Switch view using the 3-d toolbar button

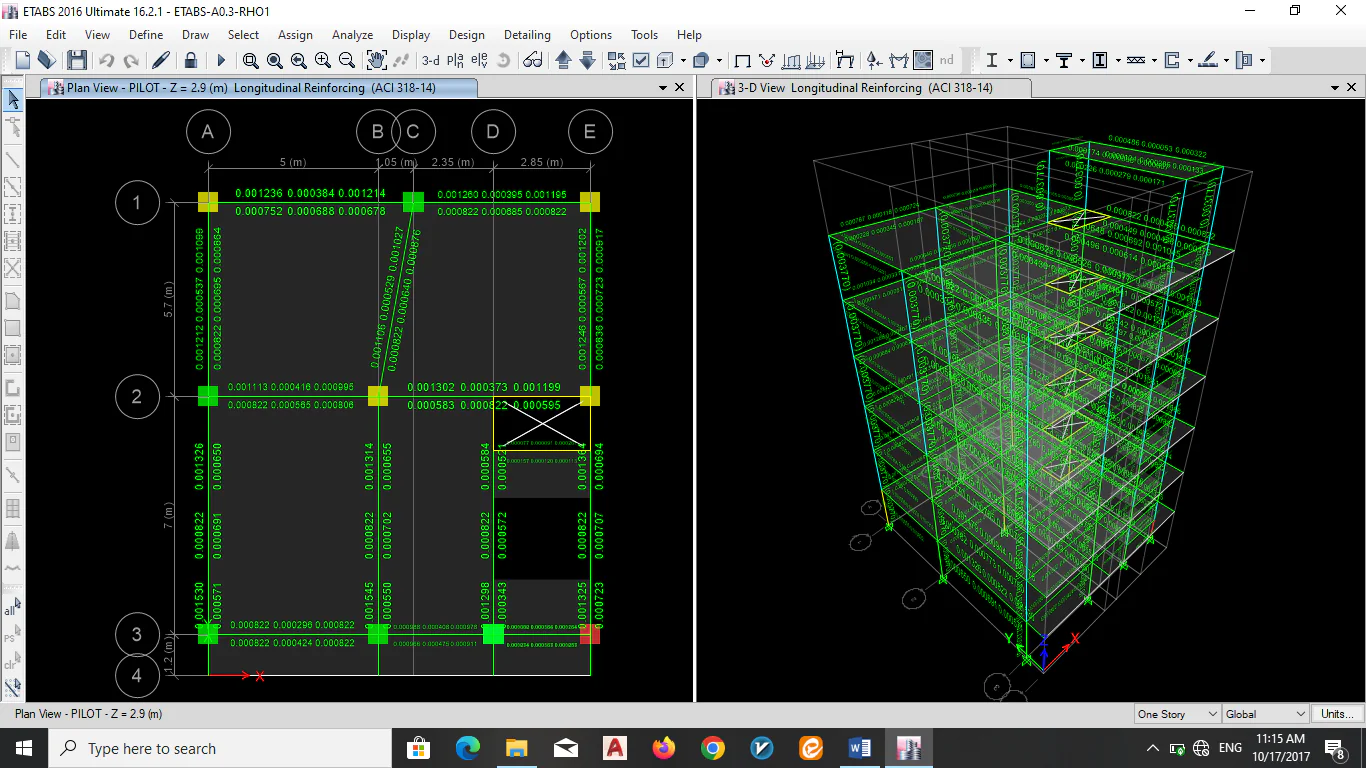coord(430,60)
